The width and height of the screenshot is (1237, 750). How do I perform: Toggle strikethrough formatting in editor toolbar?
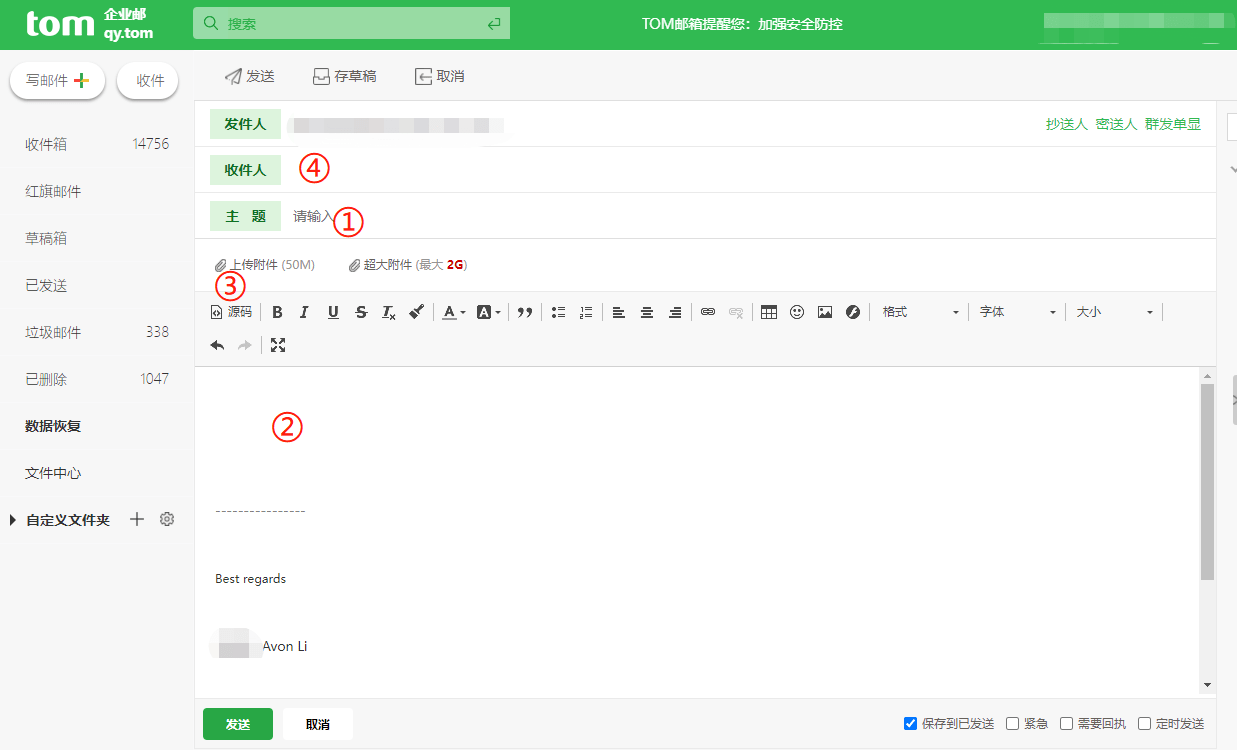coord(361,312)
